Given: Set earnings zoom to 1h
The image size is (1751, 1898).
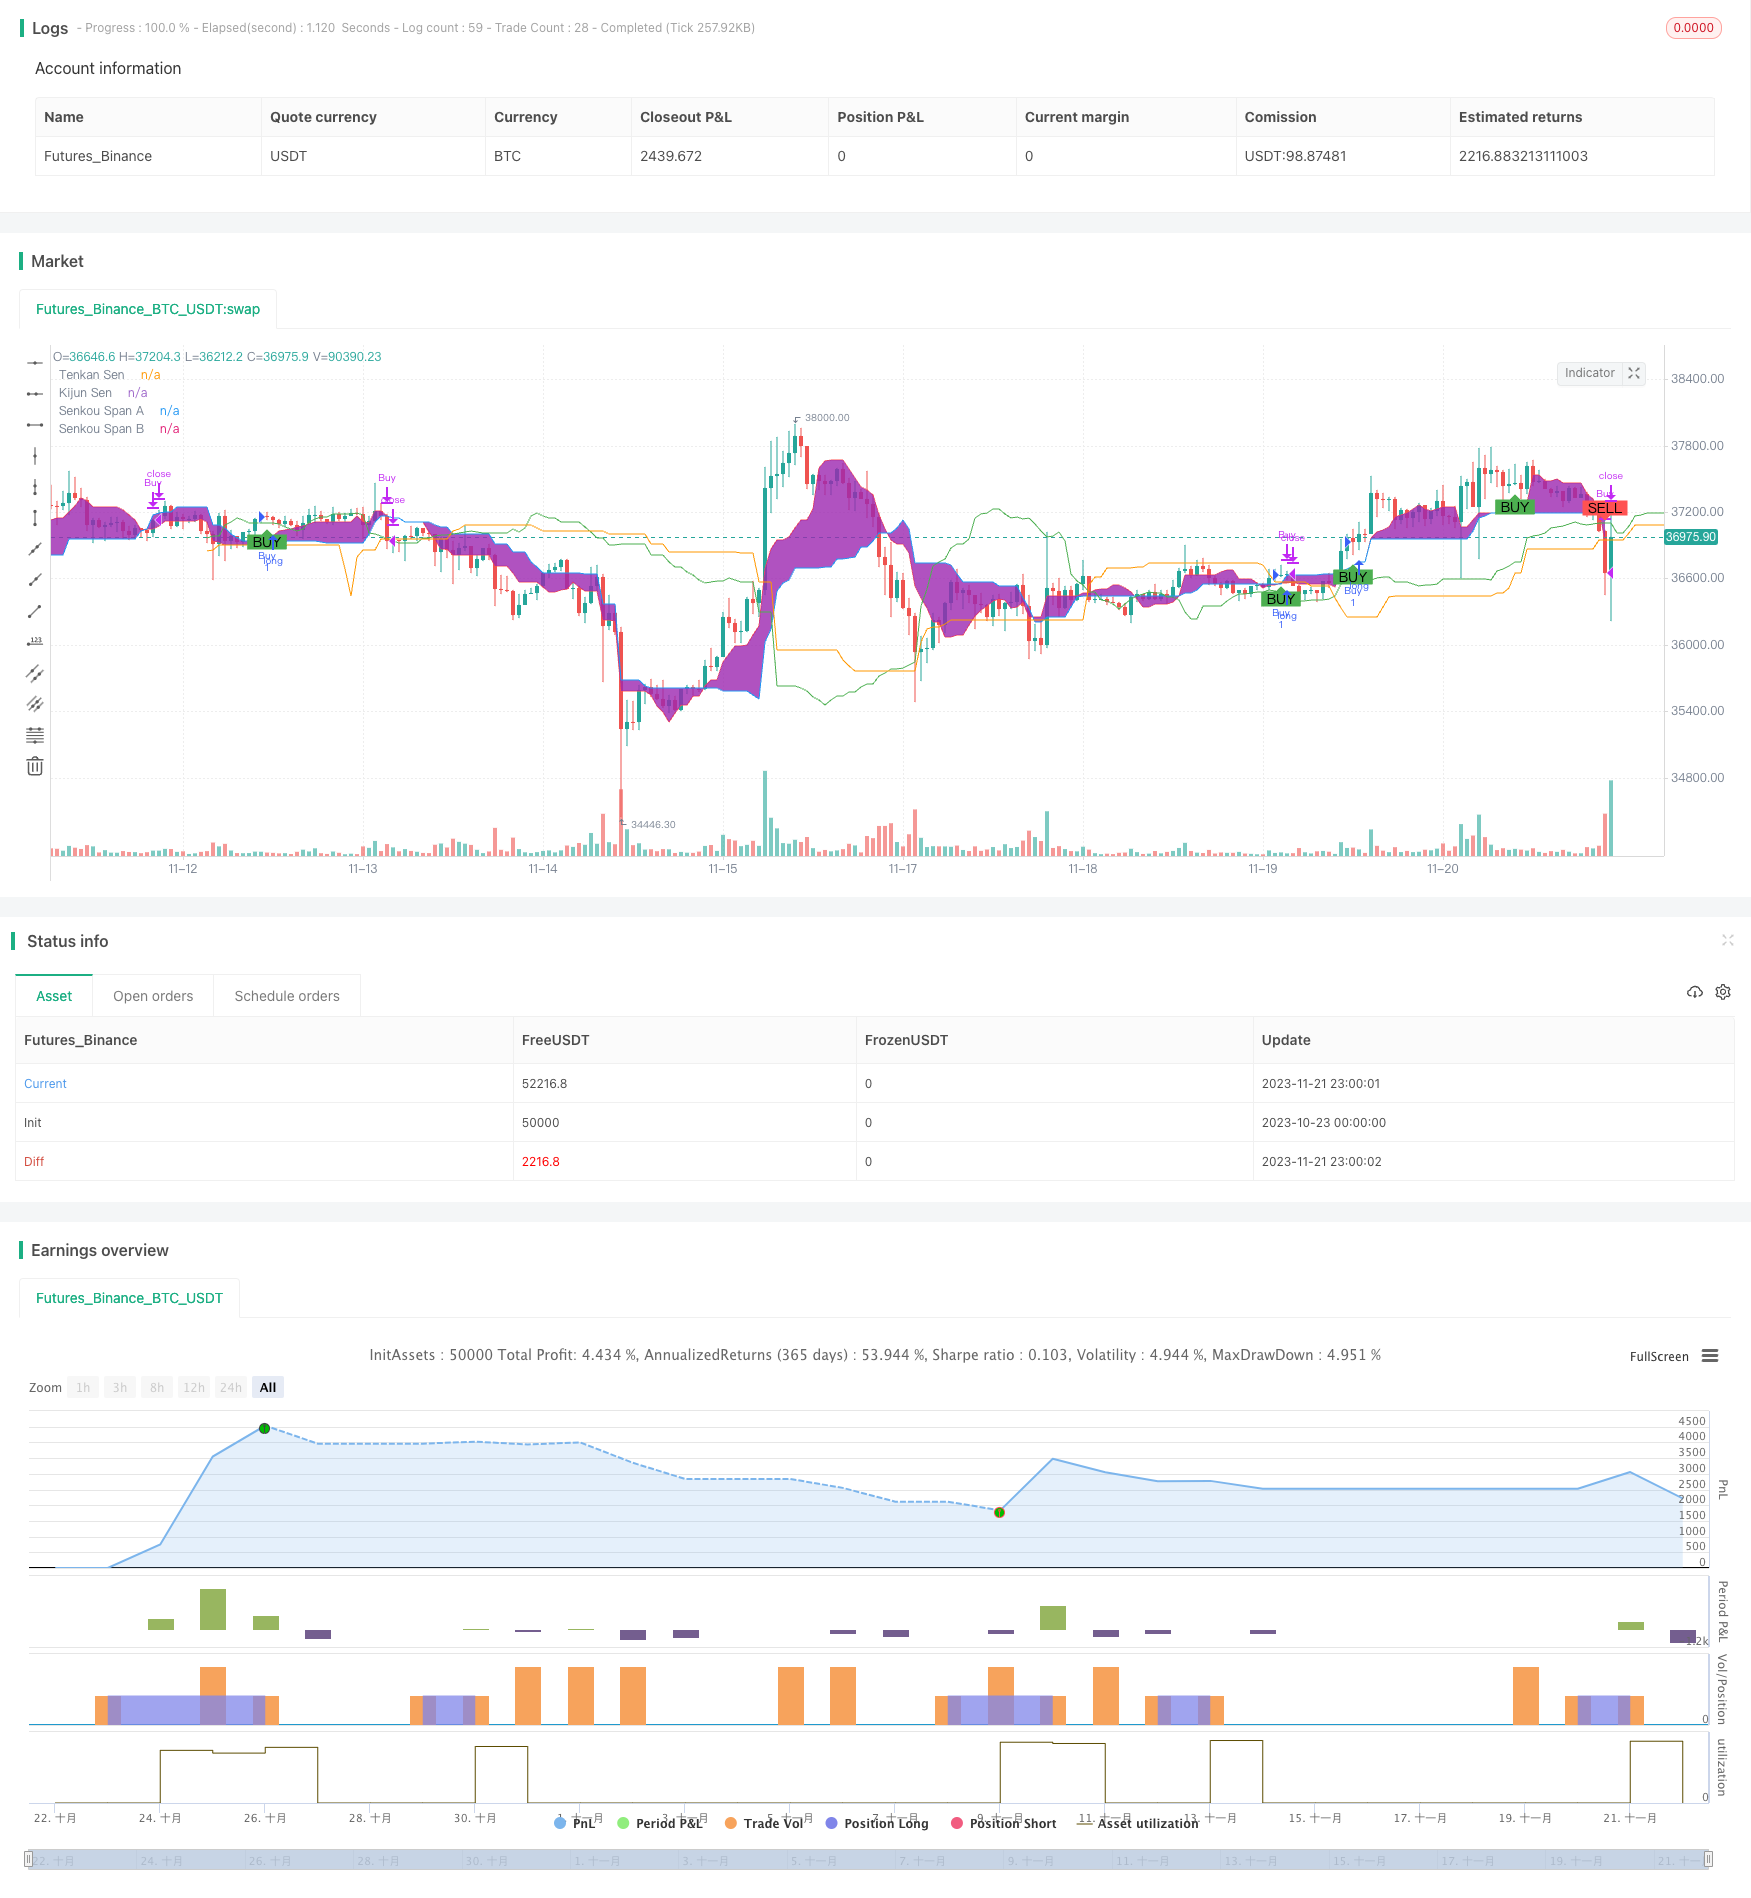Looking at the screenshot, I should pyautogui.click(x=83, y=1388).
